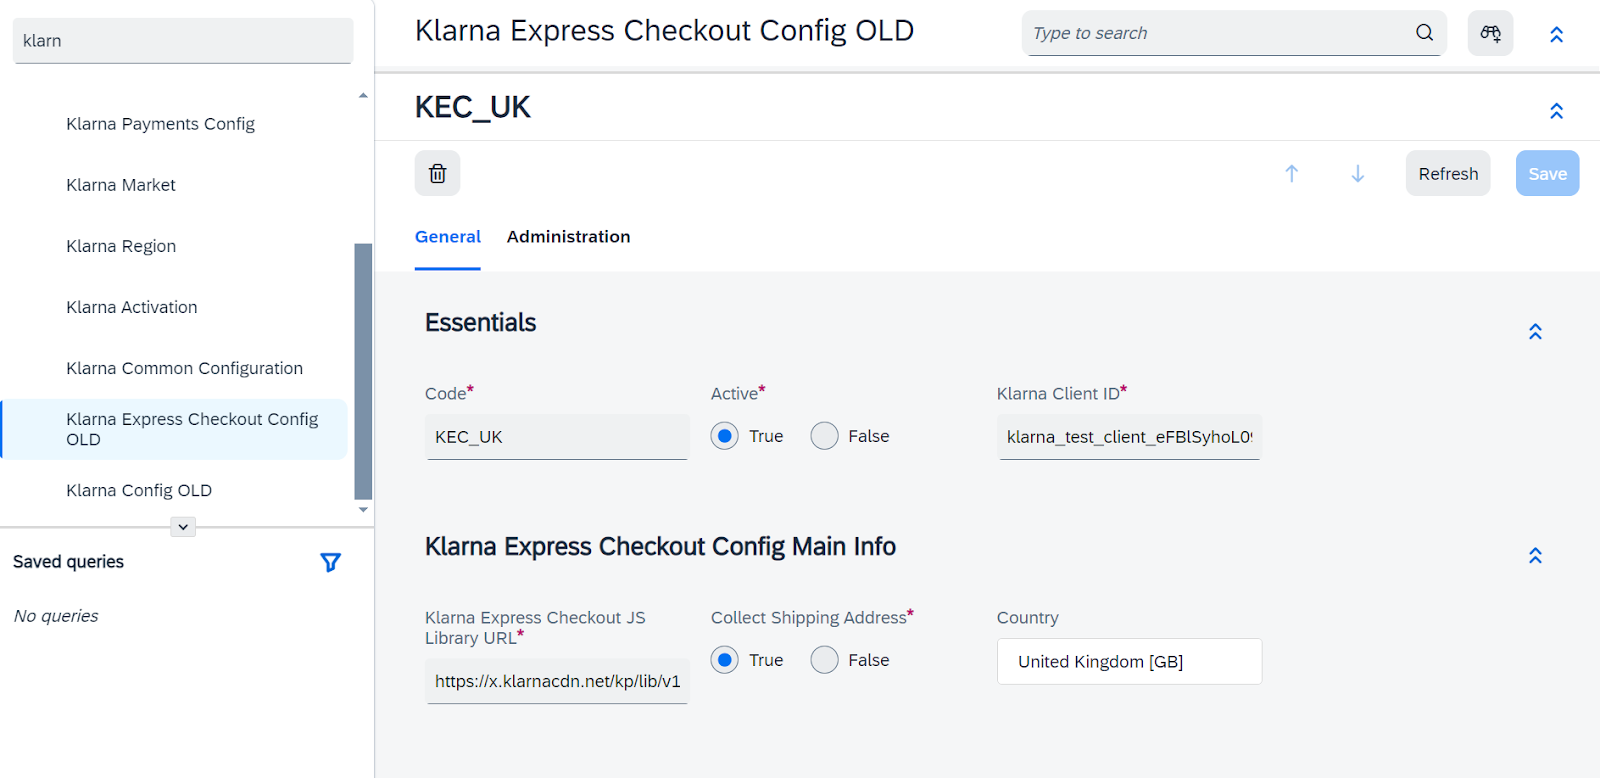The height and width of the screenshot is (778, 1600).
Task: Click the Refresh button
Action: pos(1447,173)
